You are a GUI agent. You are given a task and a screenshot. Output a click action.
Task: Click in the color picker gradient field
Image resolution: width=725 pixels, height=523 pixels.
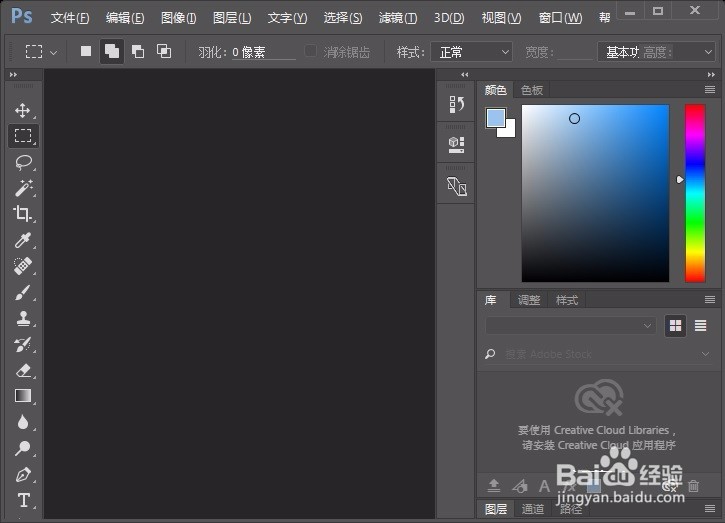[x=595, y=193]
